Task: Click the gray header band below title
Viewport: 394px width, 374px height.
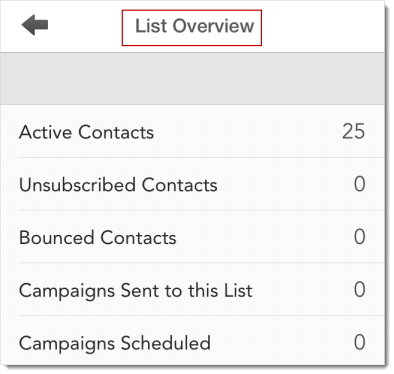Action: 192,79
